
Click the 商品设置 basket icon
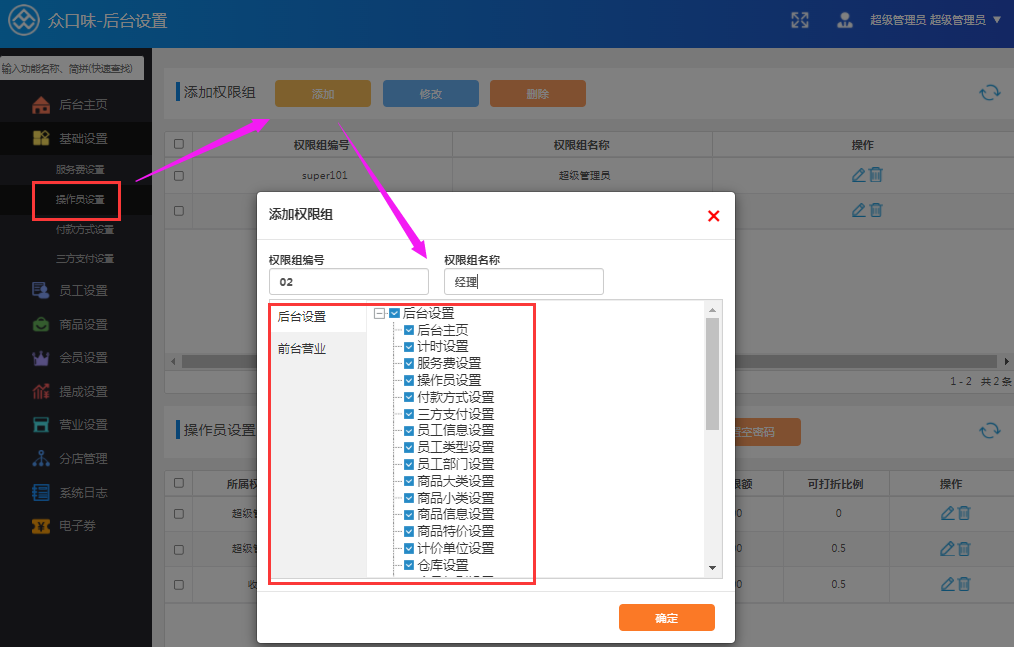click(x=41, y=324)
